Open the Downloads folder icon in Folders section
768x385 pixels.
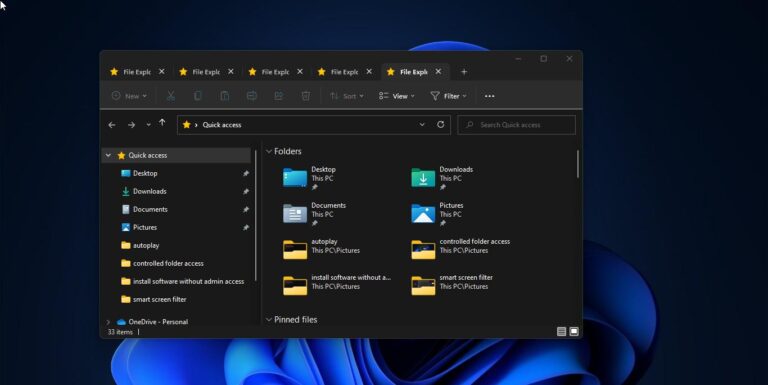tap(423, 177)
